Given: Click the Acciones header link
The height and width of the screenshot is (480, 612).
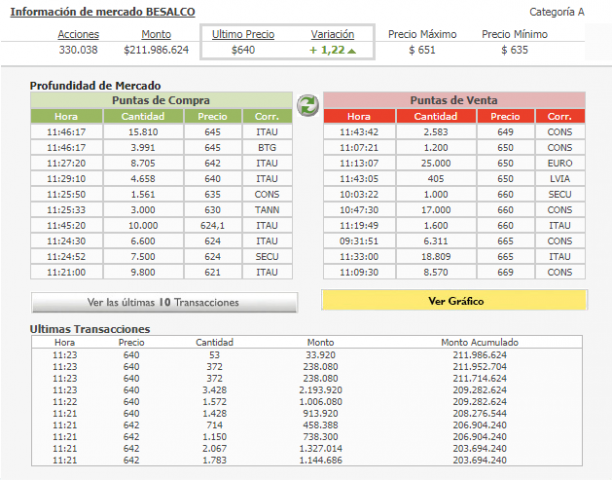Looking at the screenshot, I should 78,34.
